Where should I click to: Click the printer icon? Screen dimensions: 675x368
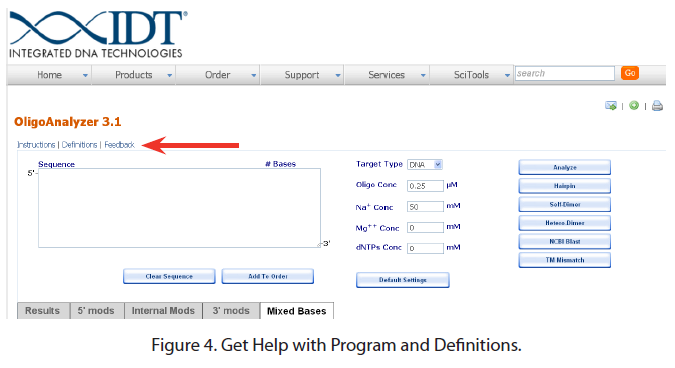pos(657,105)
